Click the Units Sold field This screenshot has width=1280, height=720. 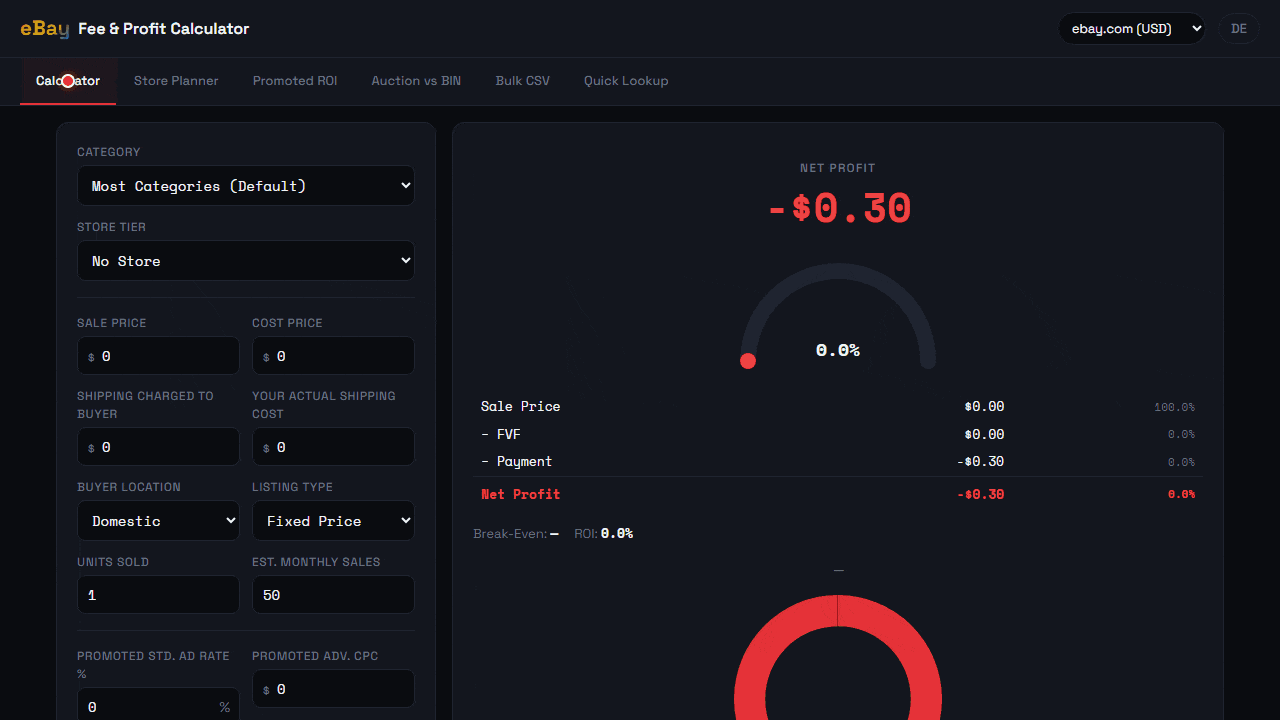pyautogui.click(x=158, y=595)
